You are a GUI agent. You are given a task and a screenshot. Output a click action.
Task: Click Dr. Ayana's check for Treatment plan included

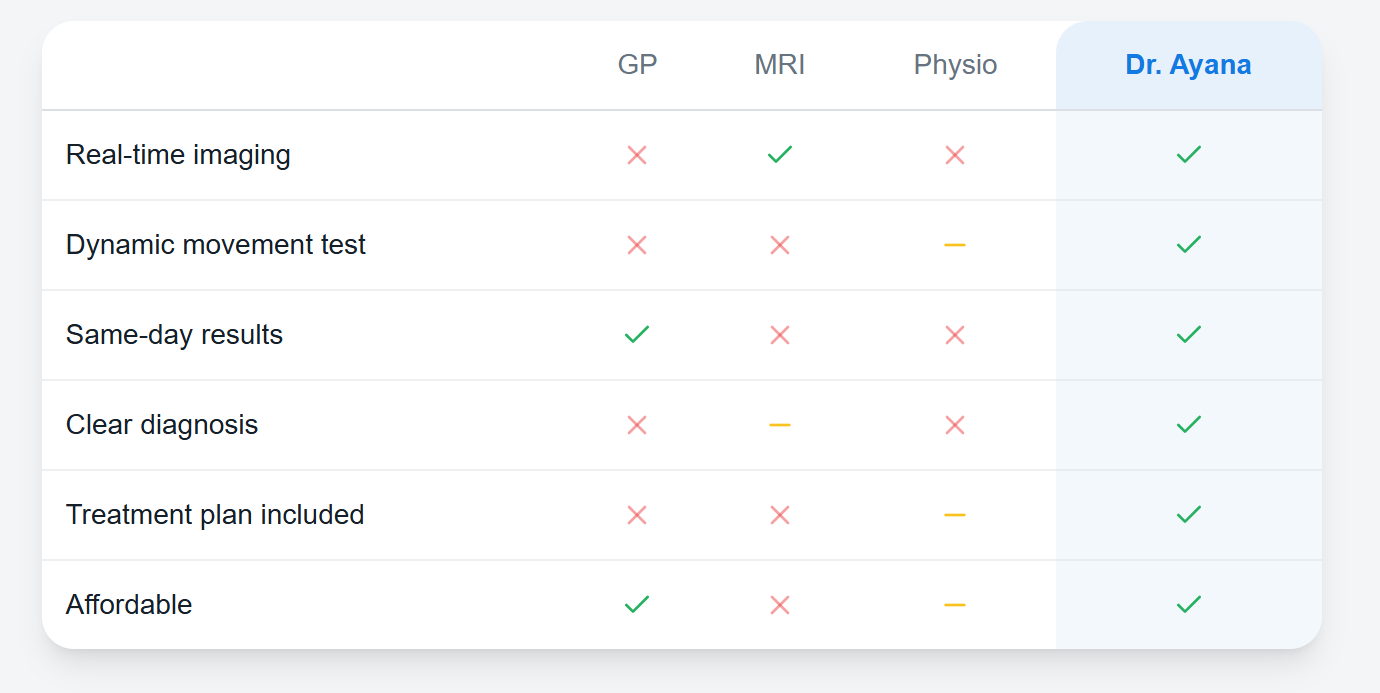tap(1189, 515)
